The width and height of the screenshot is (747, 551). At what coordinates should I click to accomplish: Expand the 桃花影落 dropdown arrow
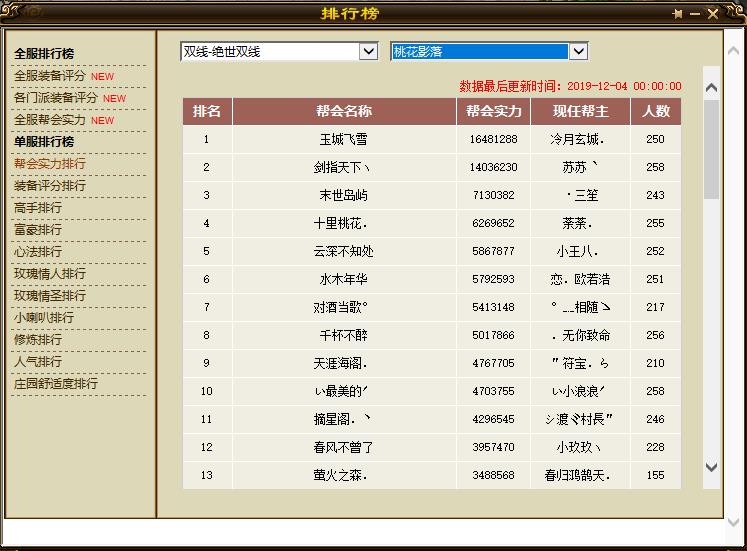[579, 51]
